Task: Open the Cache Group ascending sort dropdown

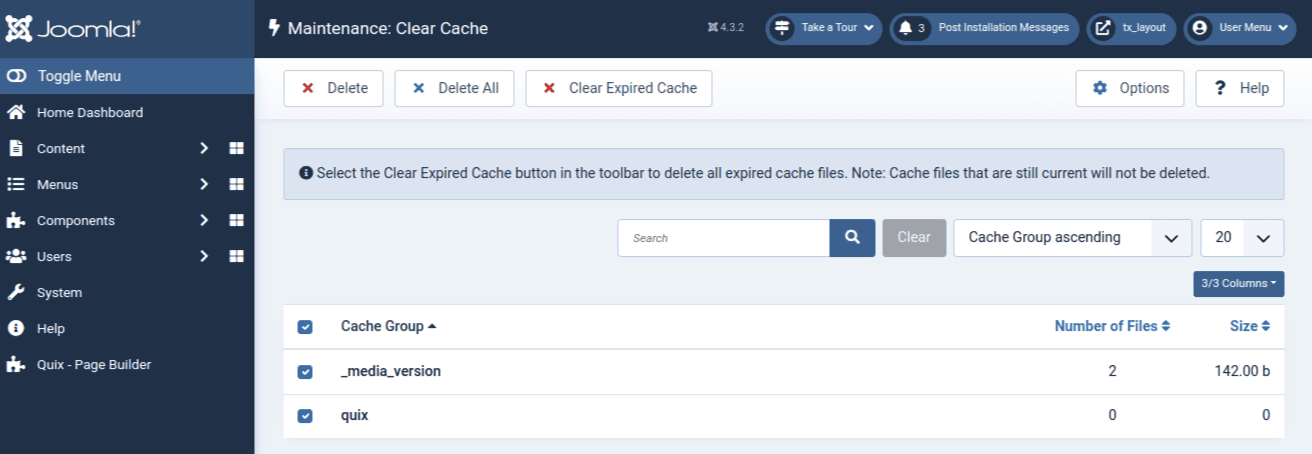Action: click(1072, 237)
